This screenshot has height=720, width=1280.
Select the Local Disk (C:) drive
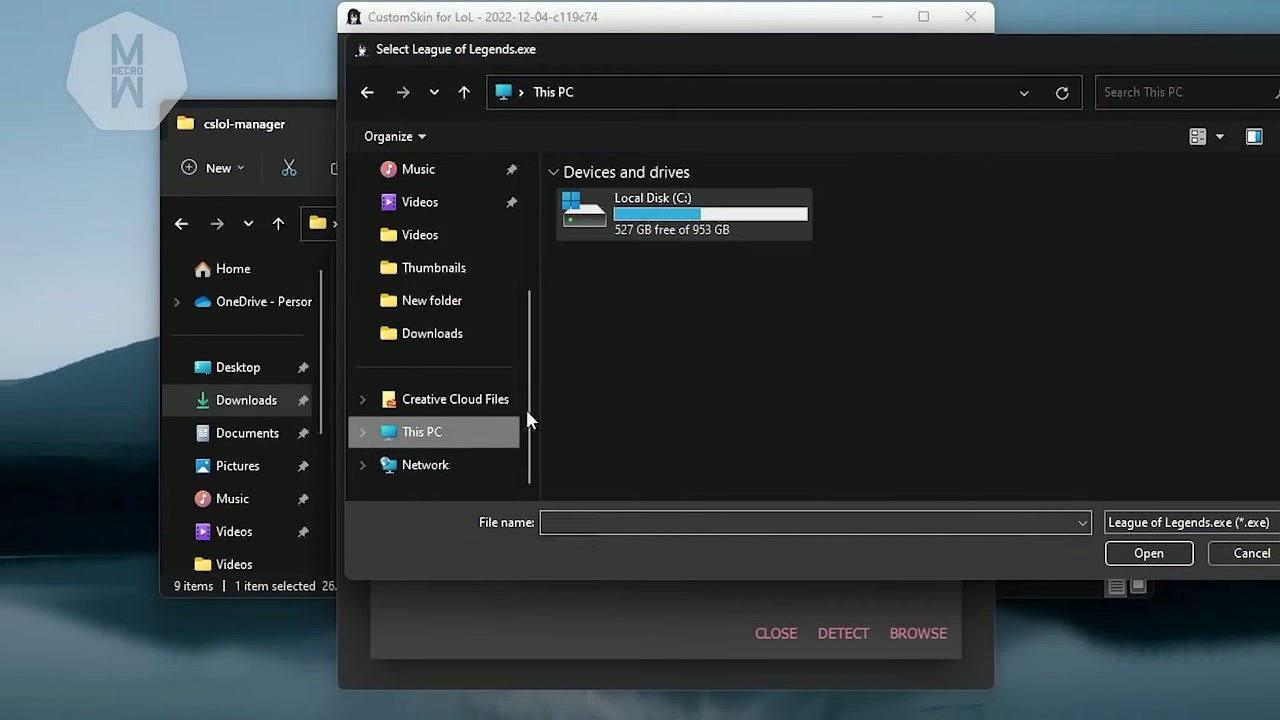click(685, 214)
